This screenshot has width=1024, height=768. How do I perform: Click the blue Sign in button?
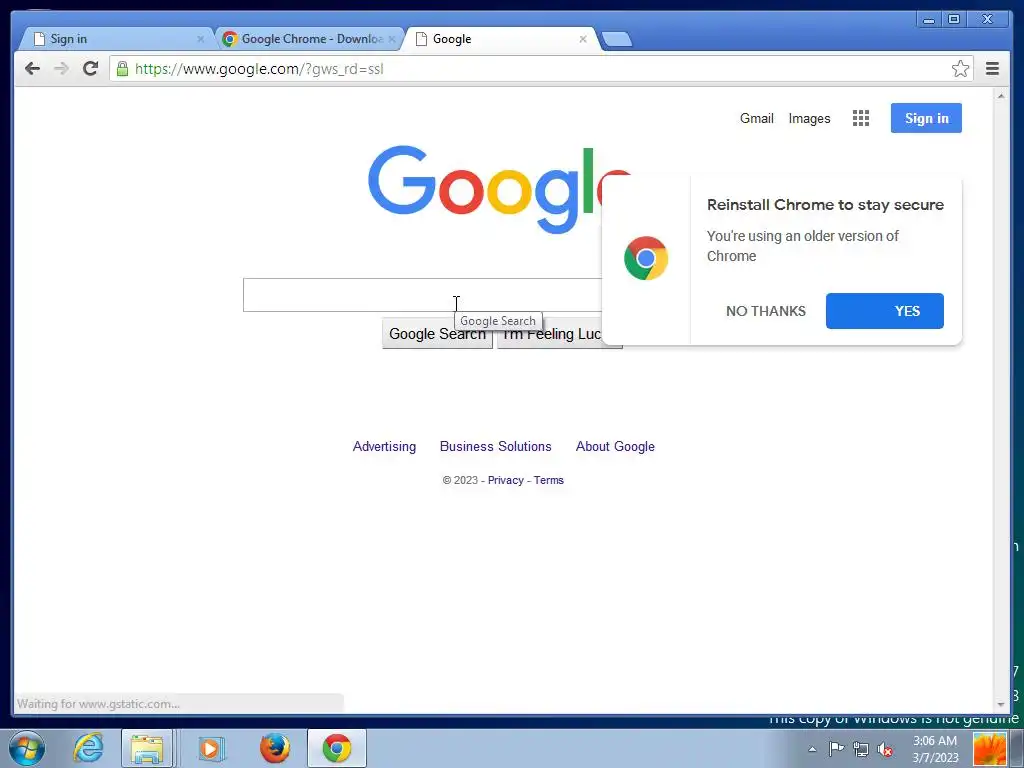click(x=926, y=118)
